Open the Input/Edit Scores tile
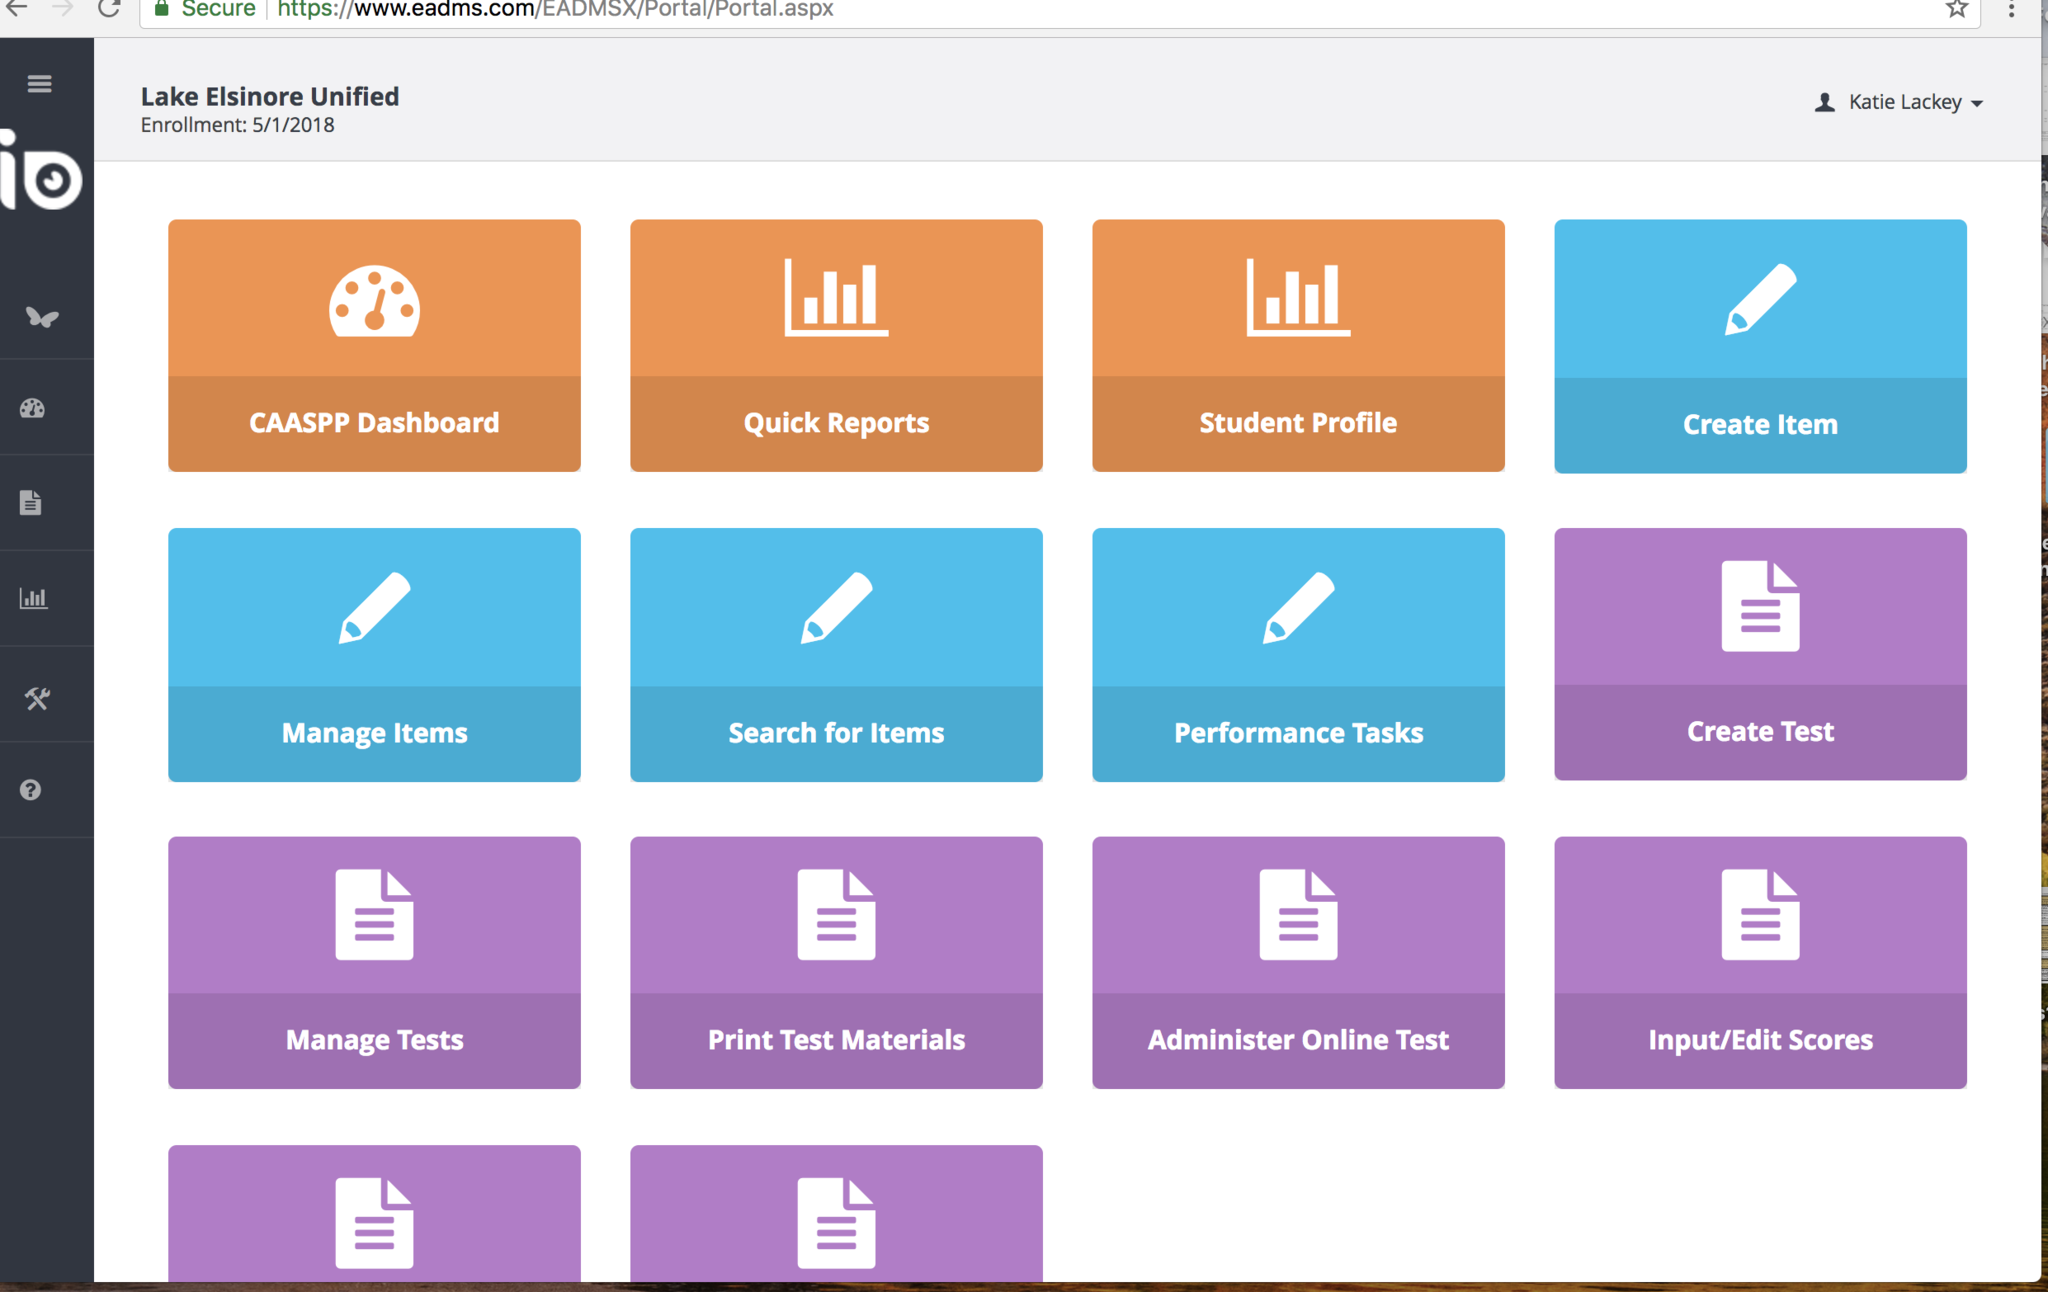Viewport: 2048px width, 1292px height. tap(1760, 962)
